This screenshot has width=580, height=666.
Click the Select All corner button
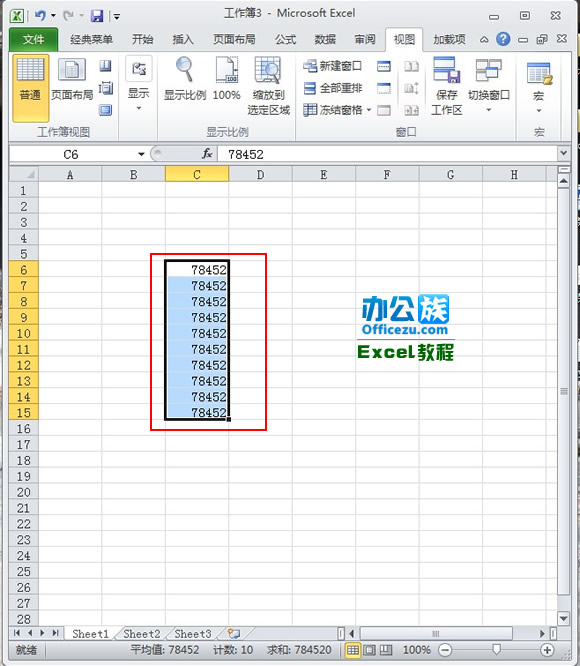[24, 174]
